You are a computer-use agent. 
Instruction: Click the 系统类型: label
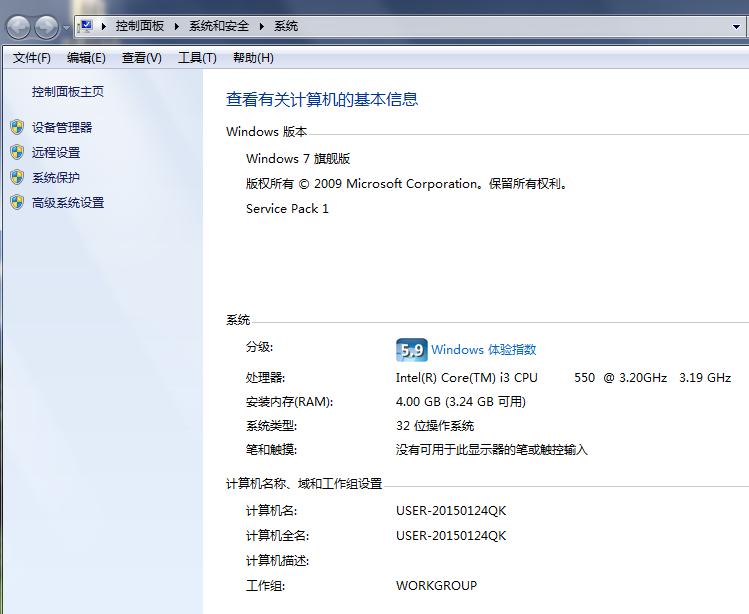(271, 425)
